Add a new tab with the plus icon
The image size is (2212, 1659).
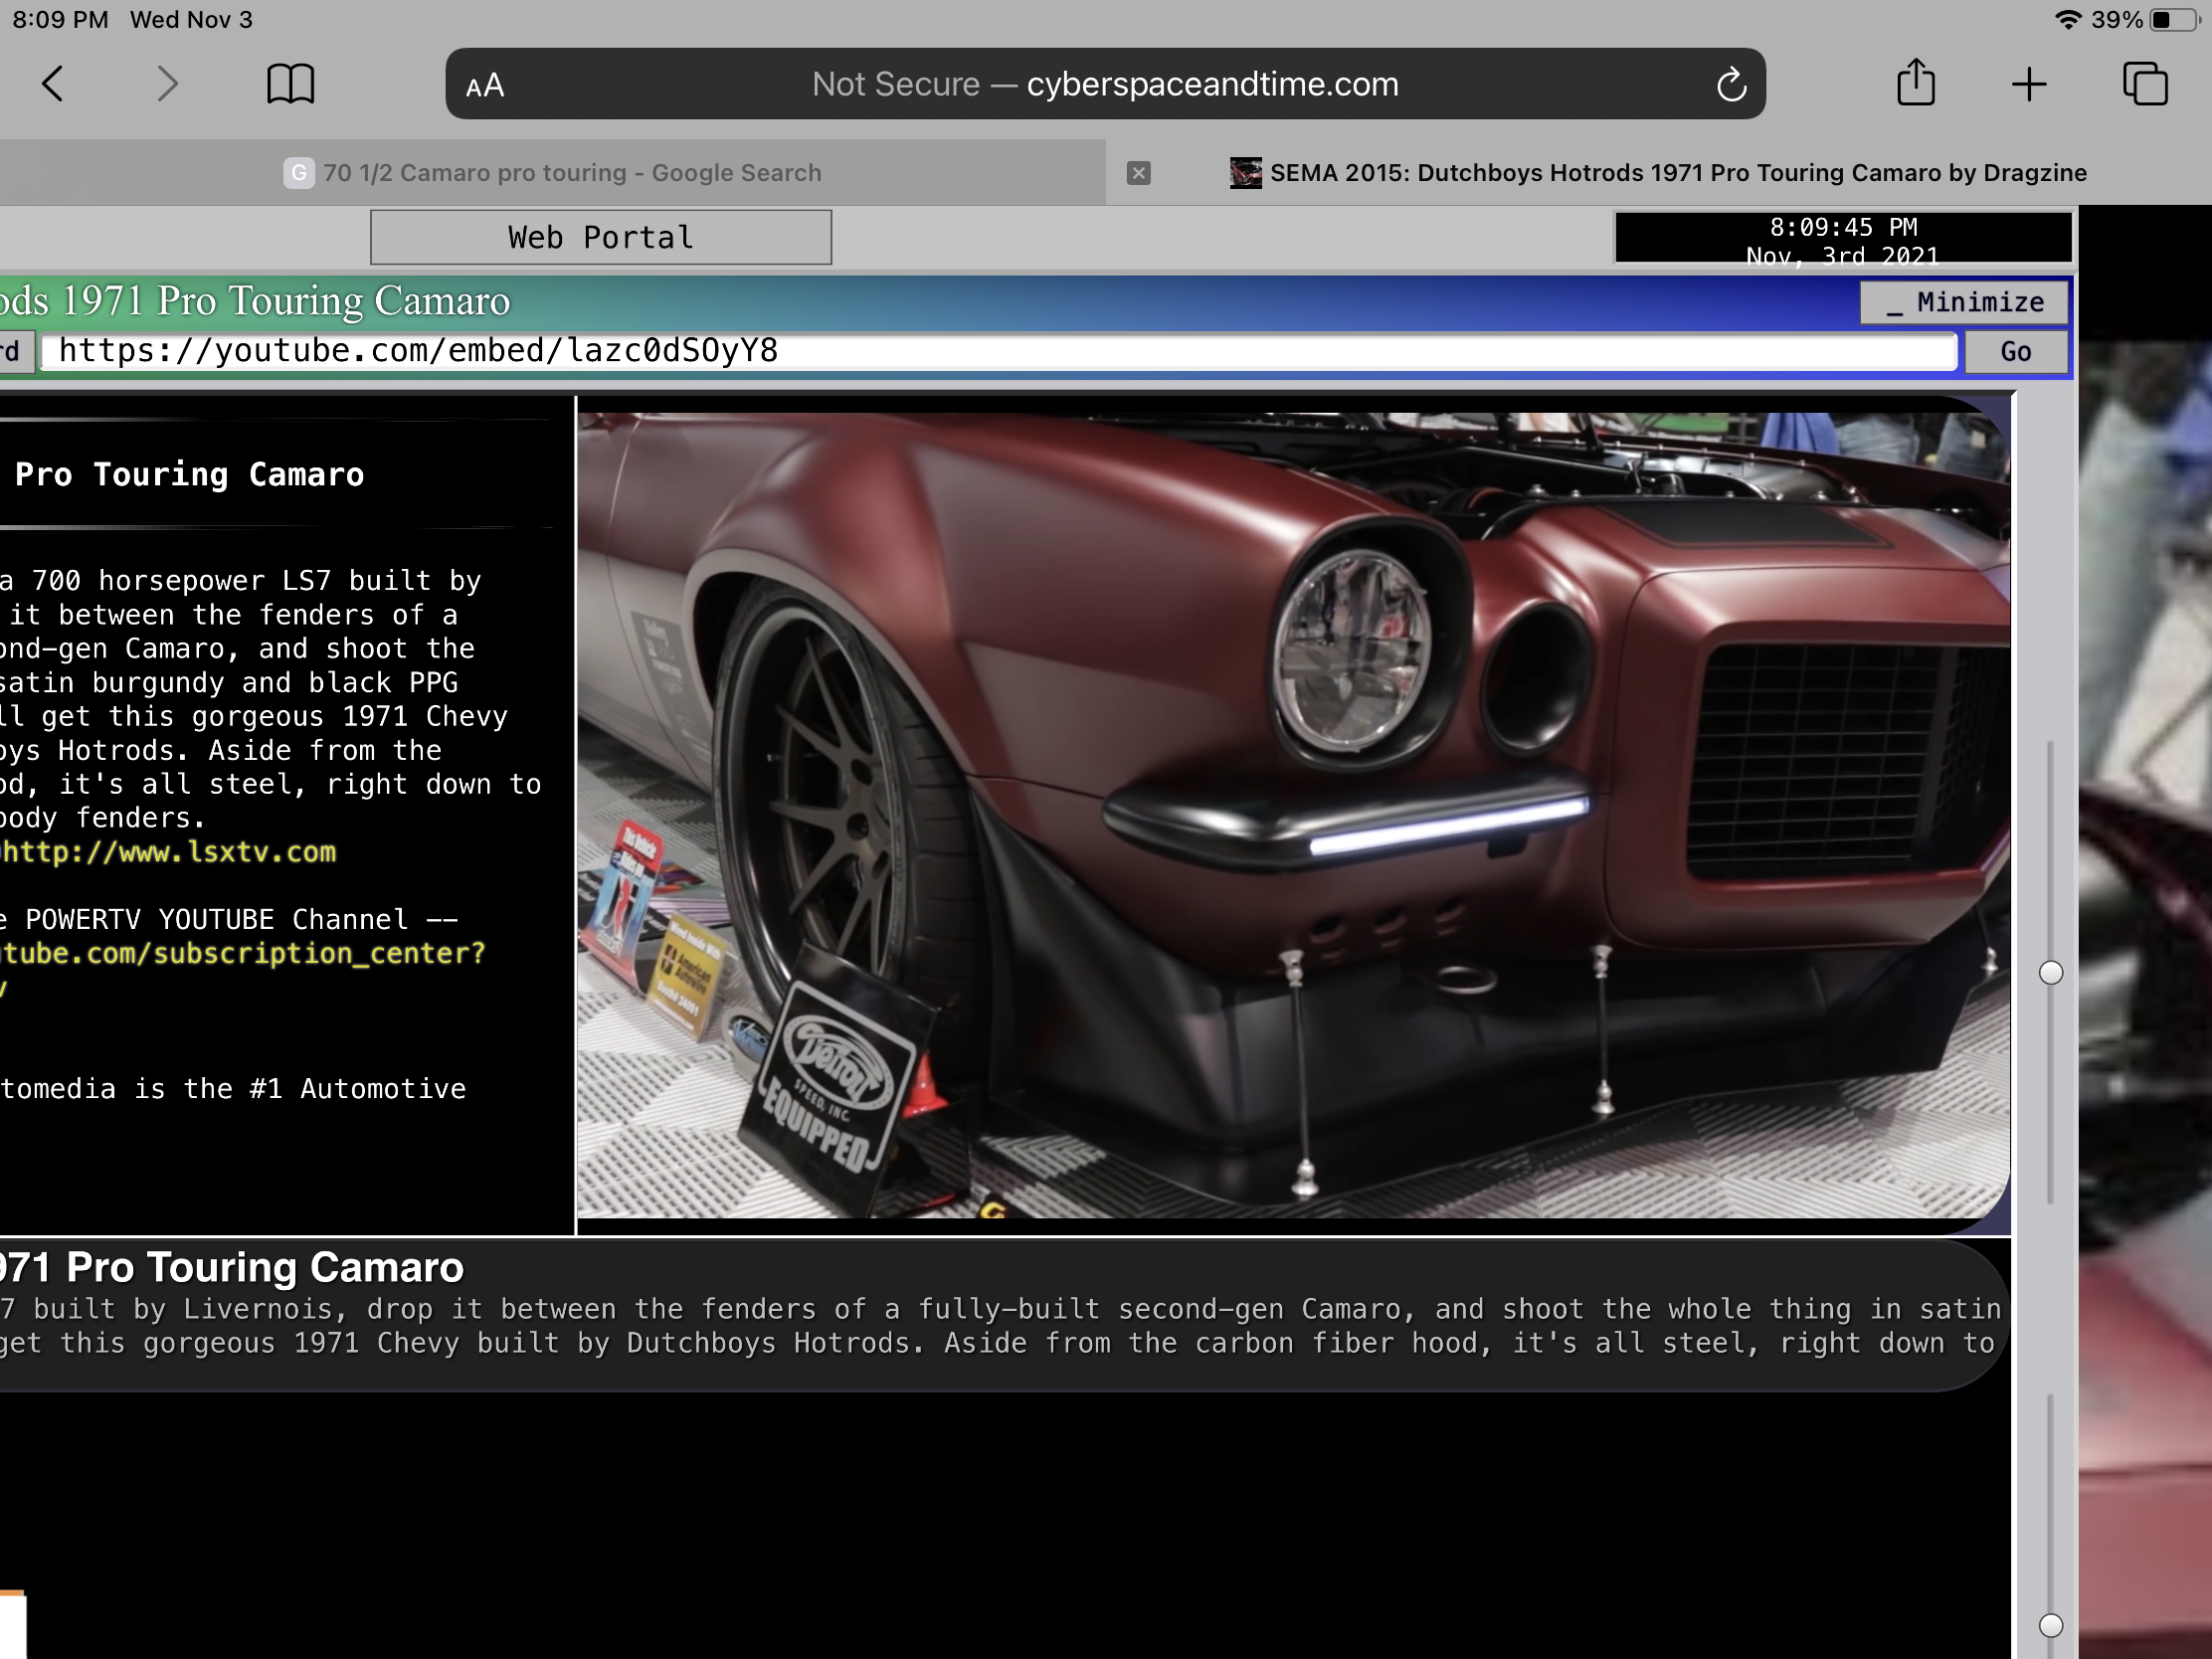tap(2029, 84)
